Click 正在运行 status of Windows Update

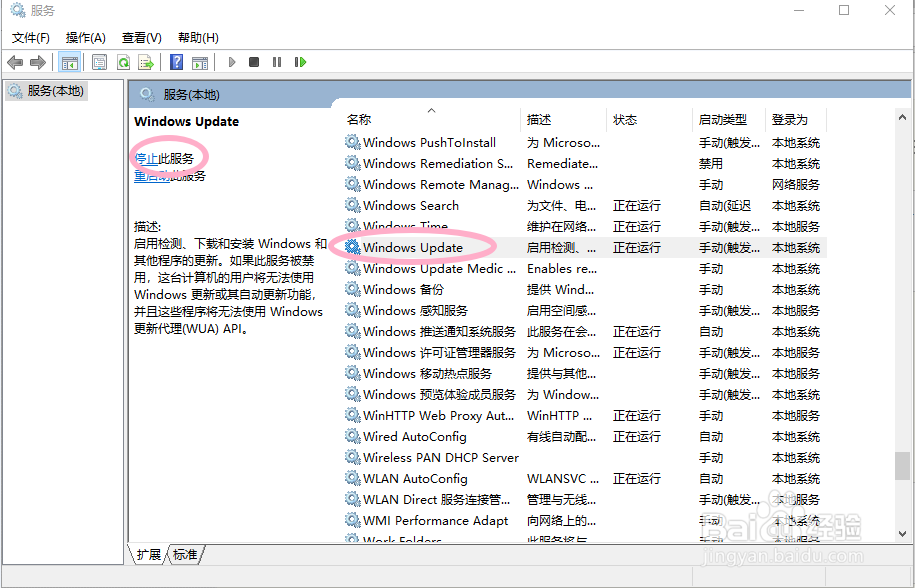[x=637, y=247]
